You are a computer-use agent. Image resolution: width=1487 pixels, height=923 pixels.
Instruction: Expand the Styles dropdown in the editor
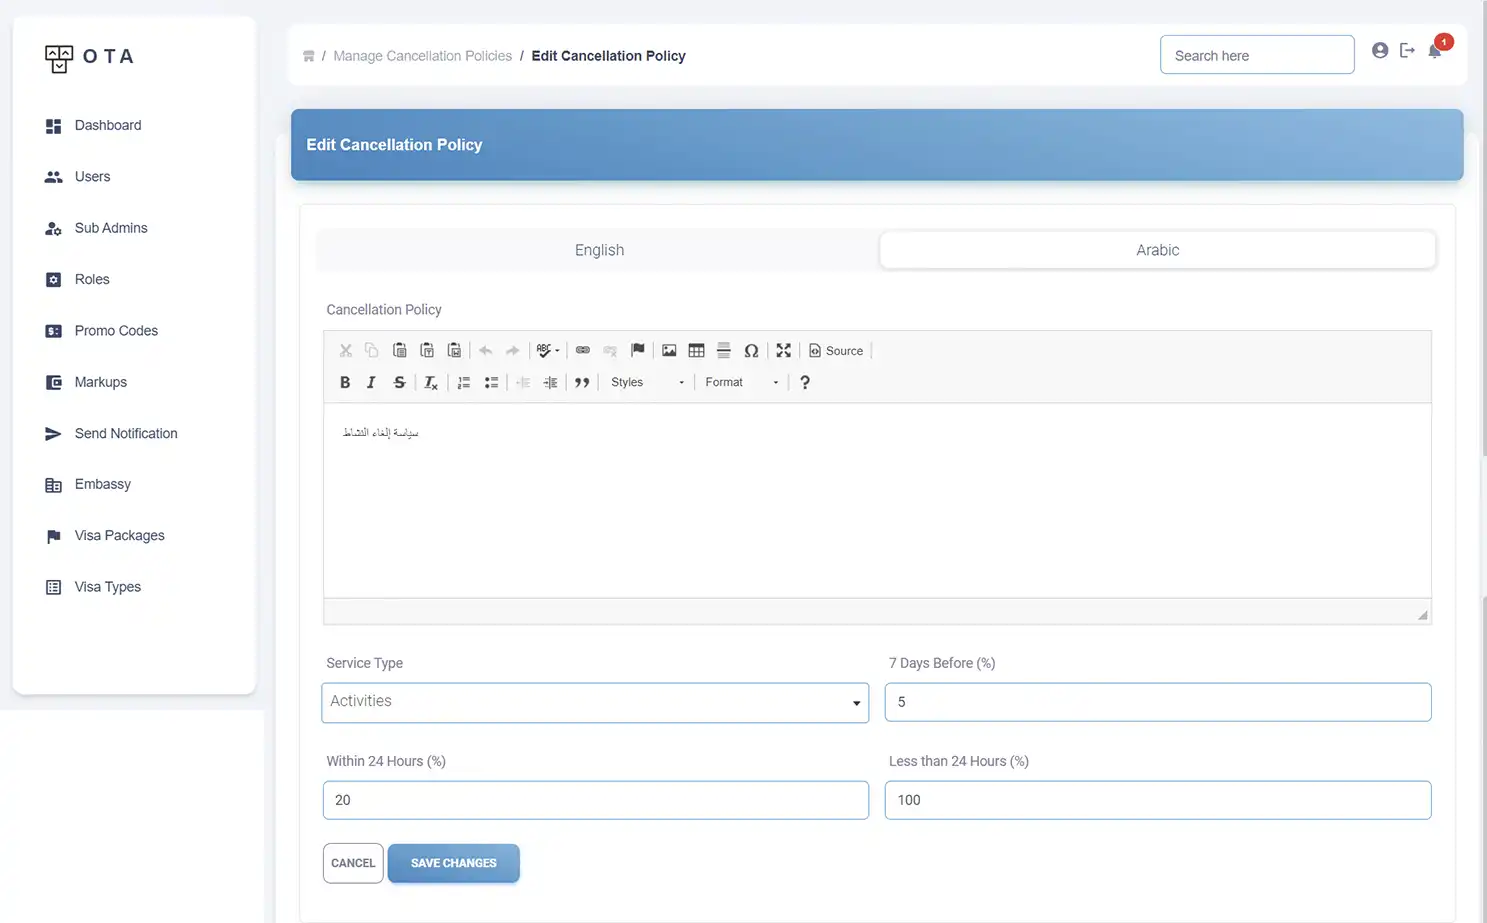(x=647, y=382)
